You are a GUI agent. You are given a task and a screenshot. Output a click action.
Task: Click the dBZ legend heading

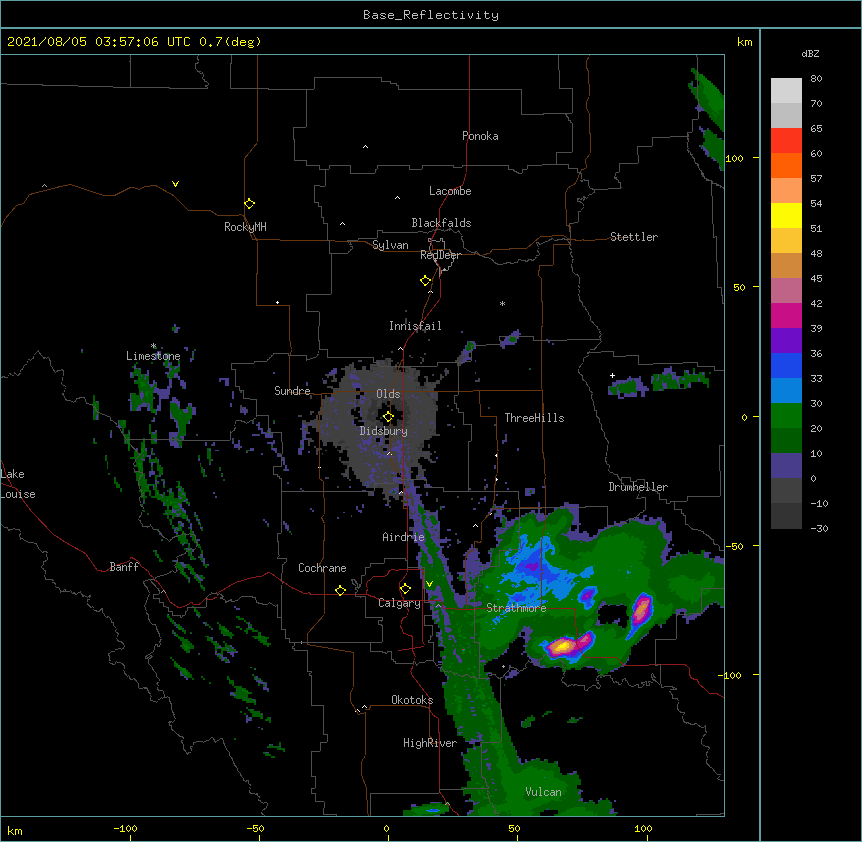pyautogui.click(x=810, y=54)
